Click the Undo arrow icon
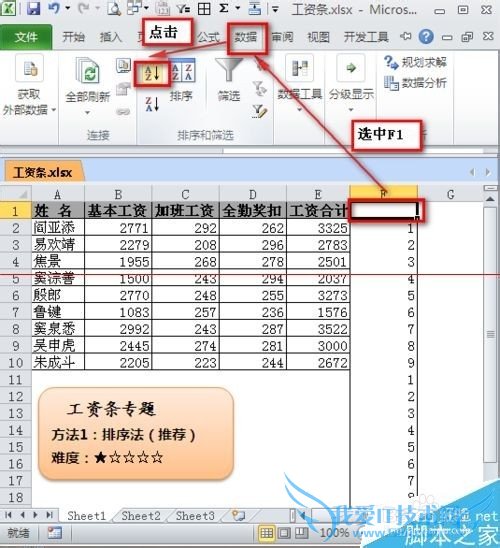Image resolution: width=500 pixels, height=548 pixels. pos(54,8)
